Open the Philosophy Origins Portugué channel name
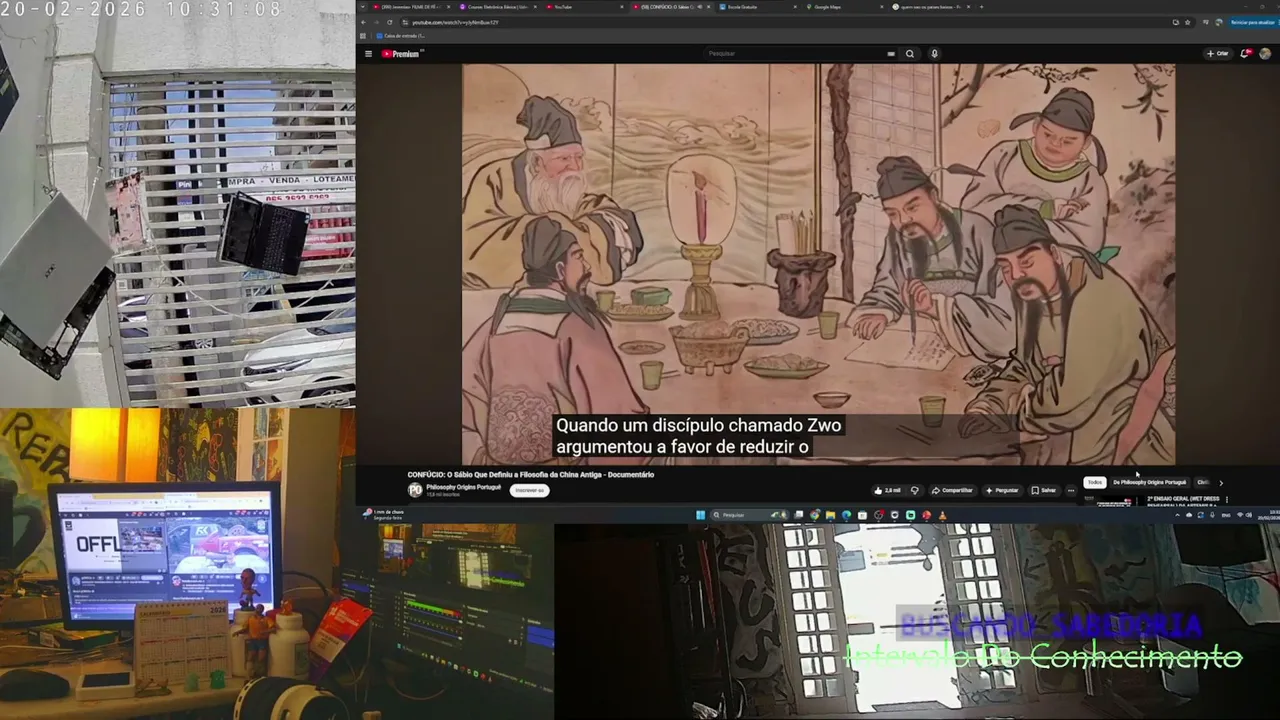This screenshot has width=1280, height=720. pos(463,487)
